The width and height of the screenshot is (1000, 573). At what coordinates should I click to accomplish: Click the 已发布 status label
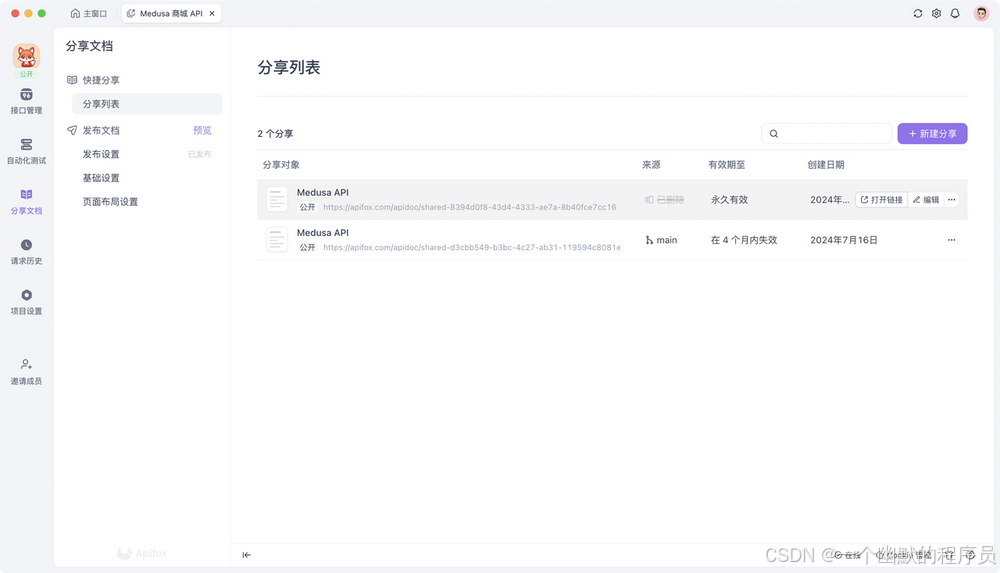pyautogui.click(x=200, y=154)
